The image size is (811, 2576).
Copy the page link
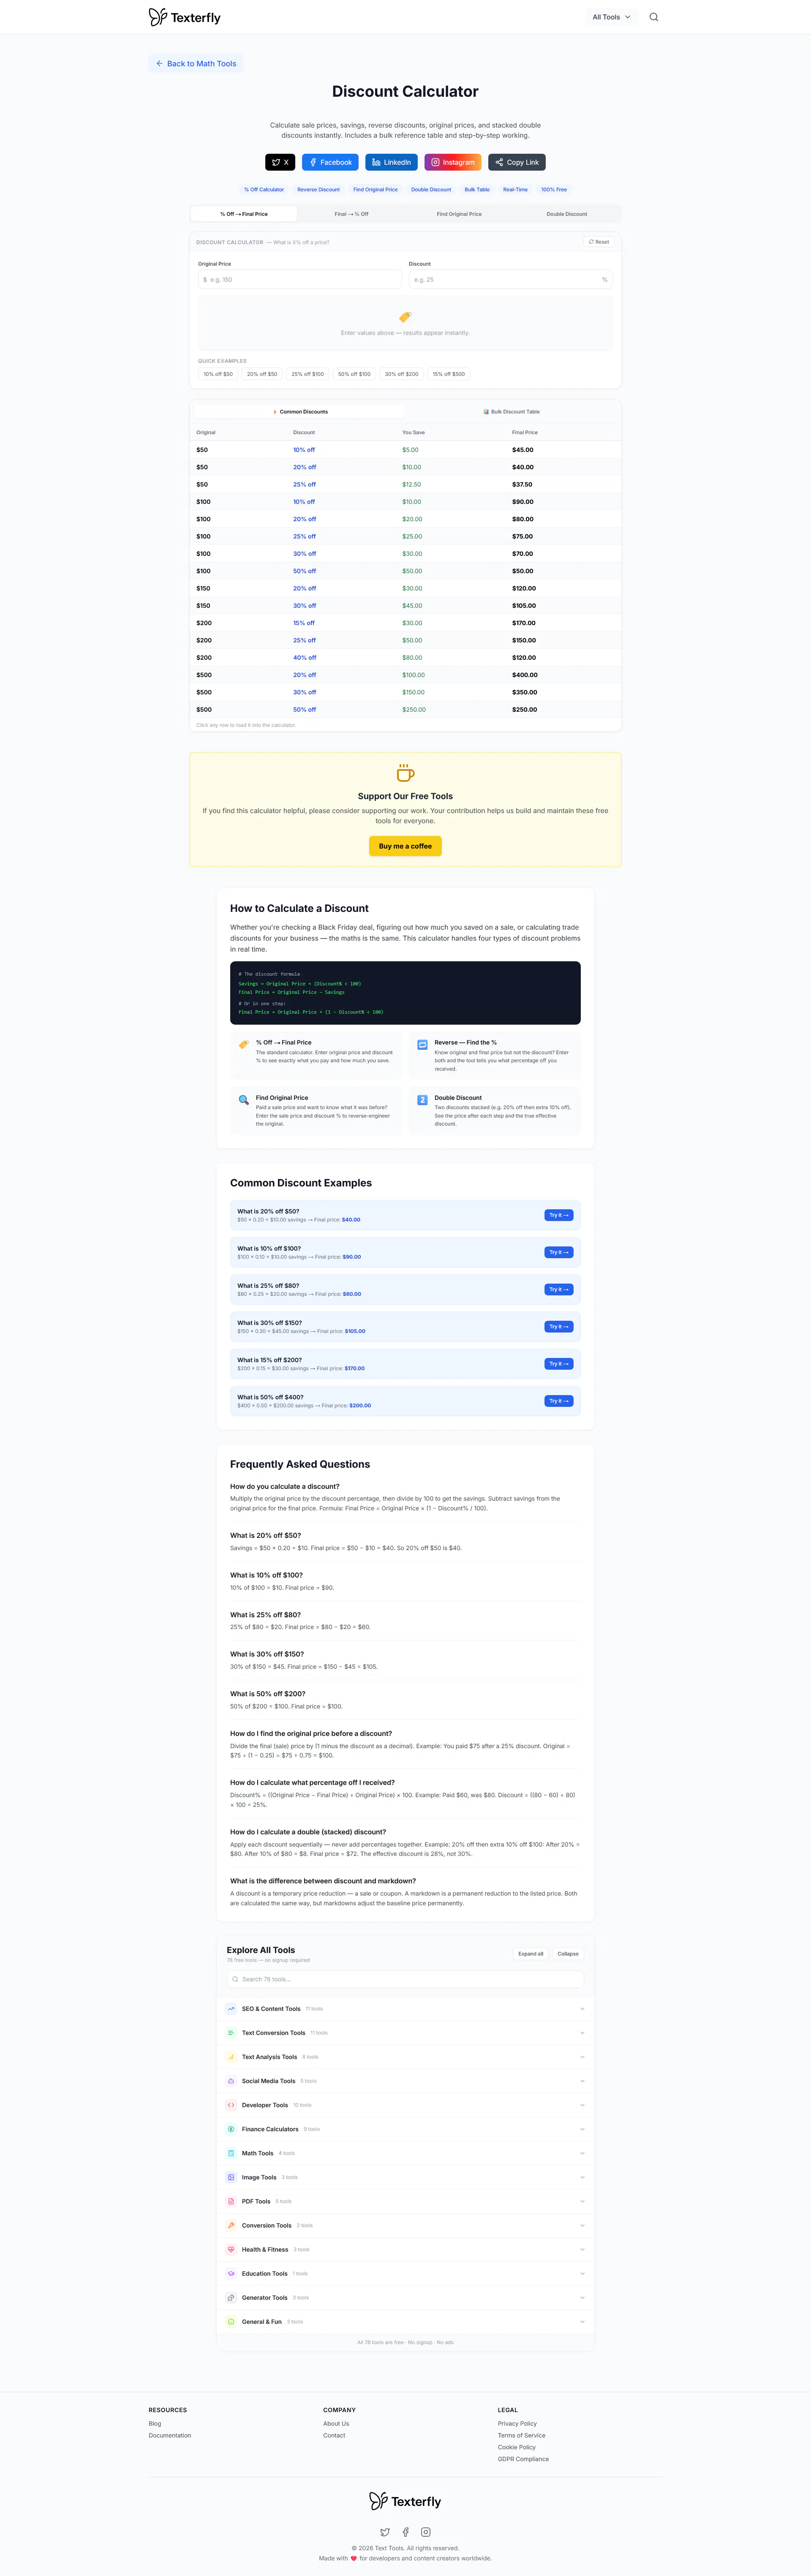[517, 162]
